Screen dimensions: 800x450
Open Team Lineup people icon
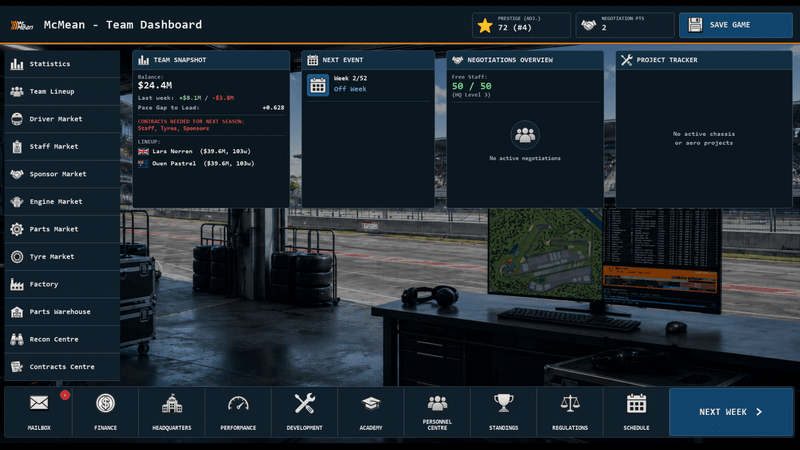[x=17, y=91]
